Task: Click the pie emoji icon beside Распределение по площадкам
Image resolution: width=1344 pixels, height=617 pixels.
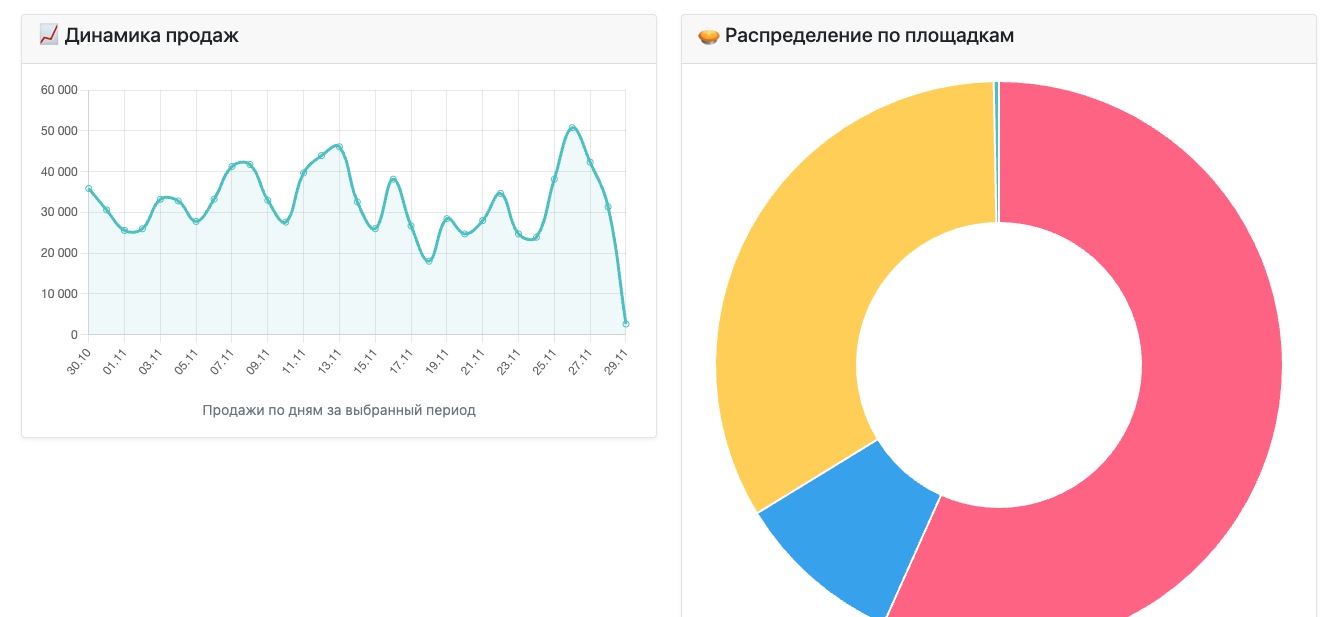Action: click(709, 36)
